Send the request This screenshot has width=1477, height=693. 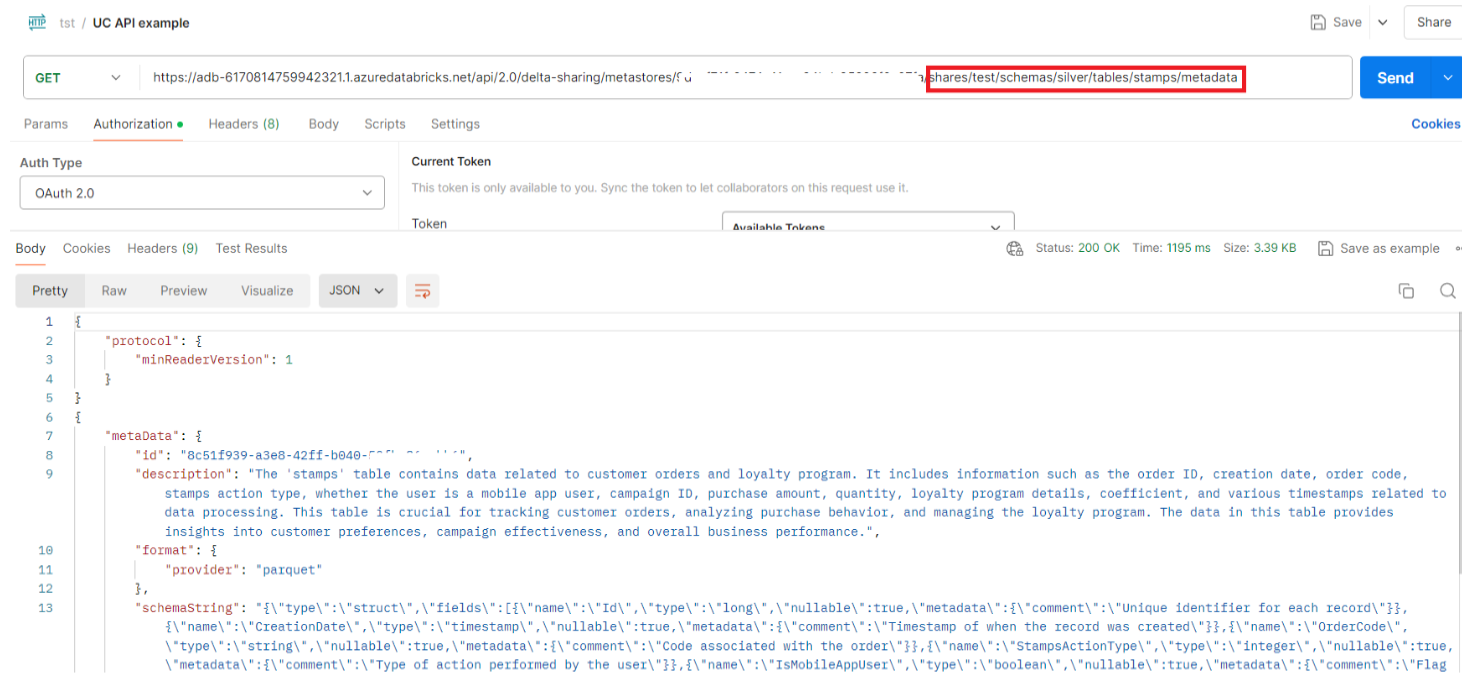tap(1395, 78)
